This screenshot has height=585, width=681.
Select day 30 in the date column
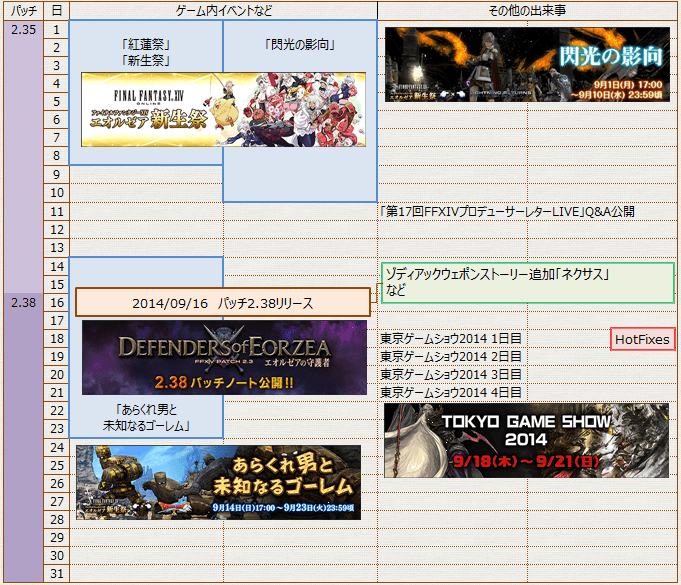(x=56, y=555)
